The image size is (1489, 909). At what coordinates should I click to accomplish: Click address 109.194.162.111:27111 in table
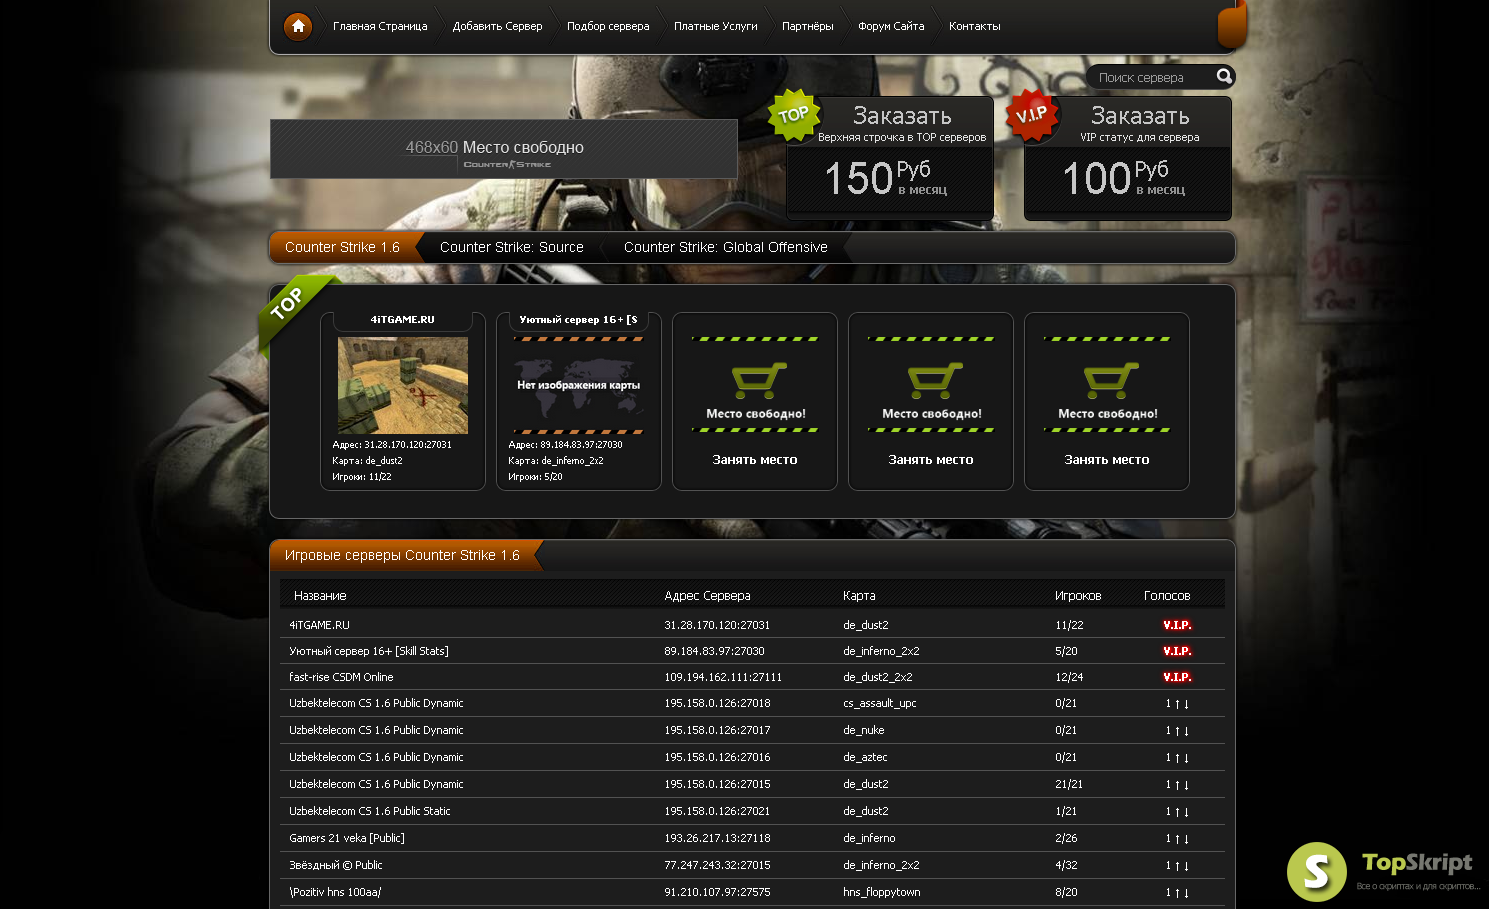723,677
